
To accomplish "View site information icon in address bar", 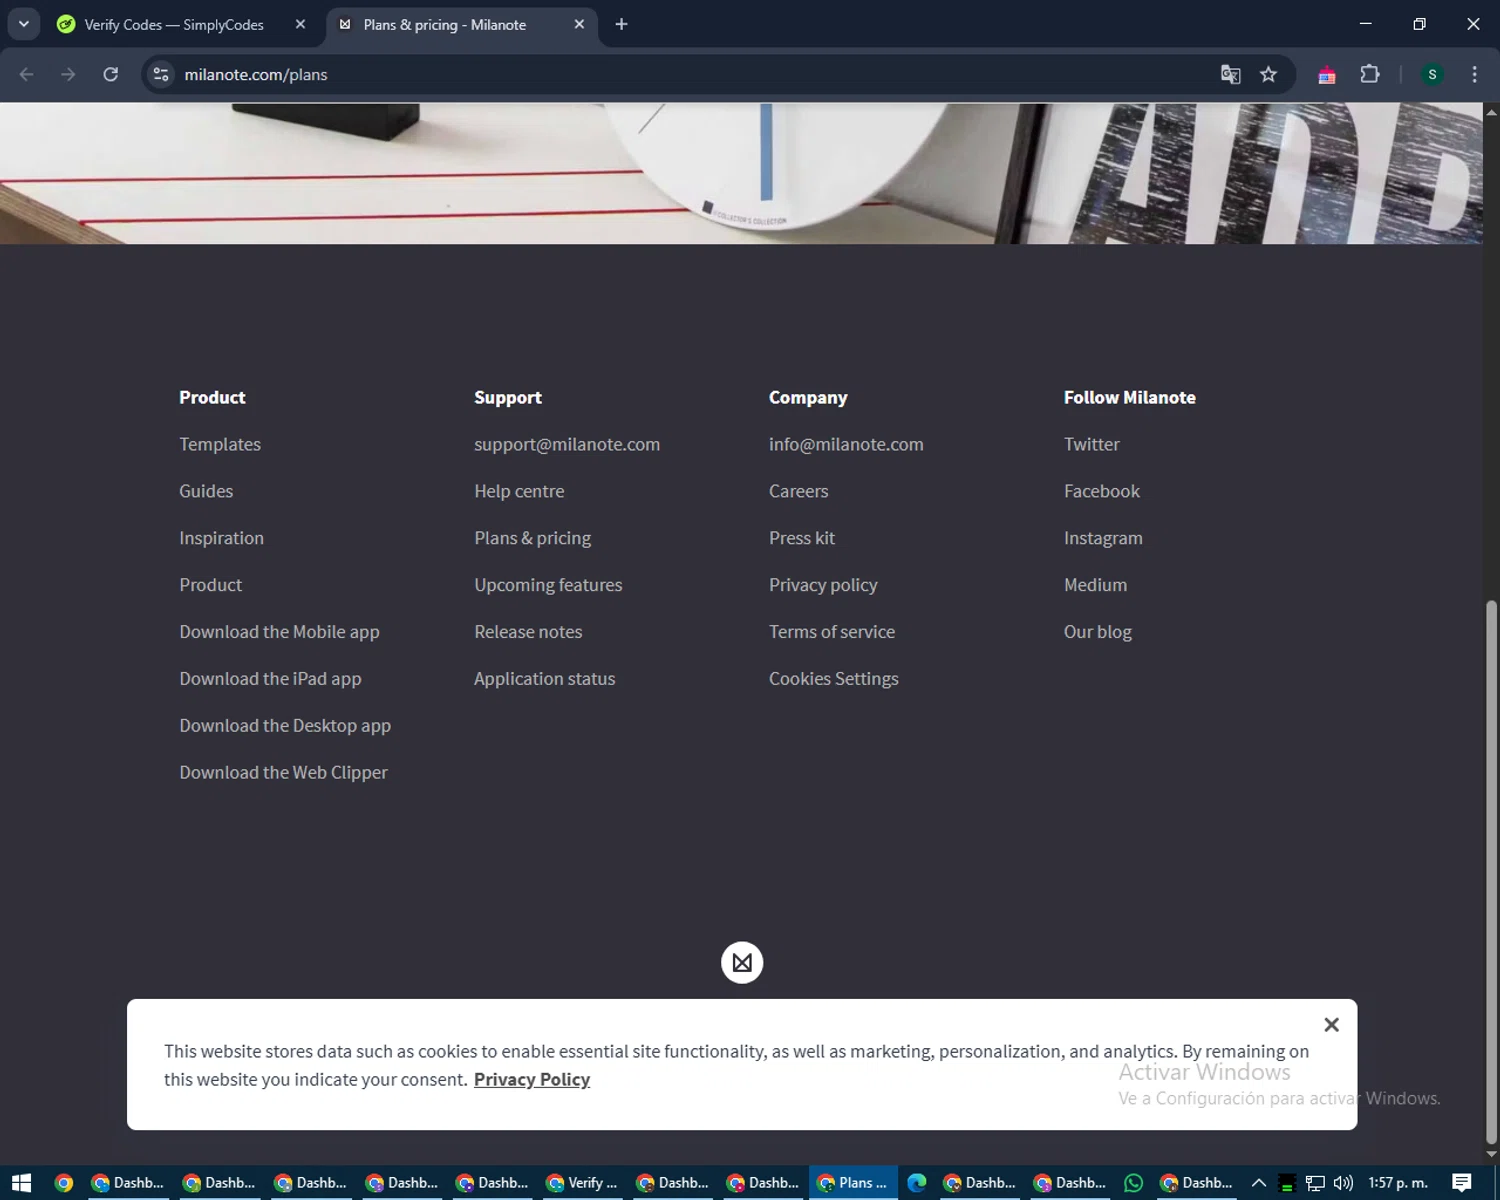I will coord(161,74).
